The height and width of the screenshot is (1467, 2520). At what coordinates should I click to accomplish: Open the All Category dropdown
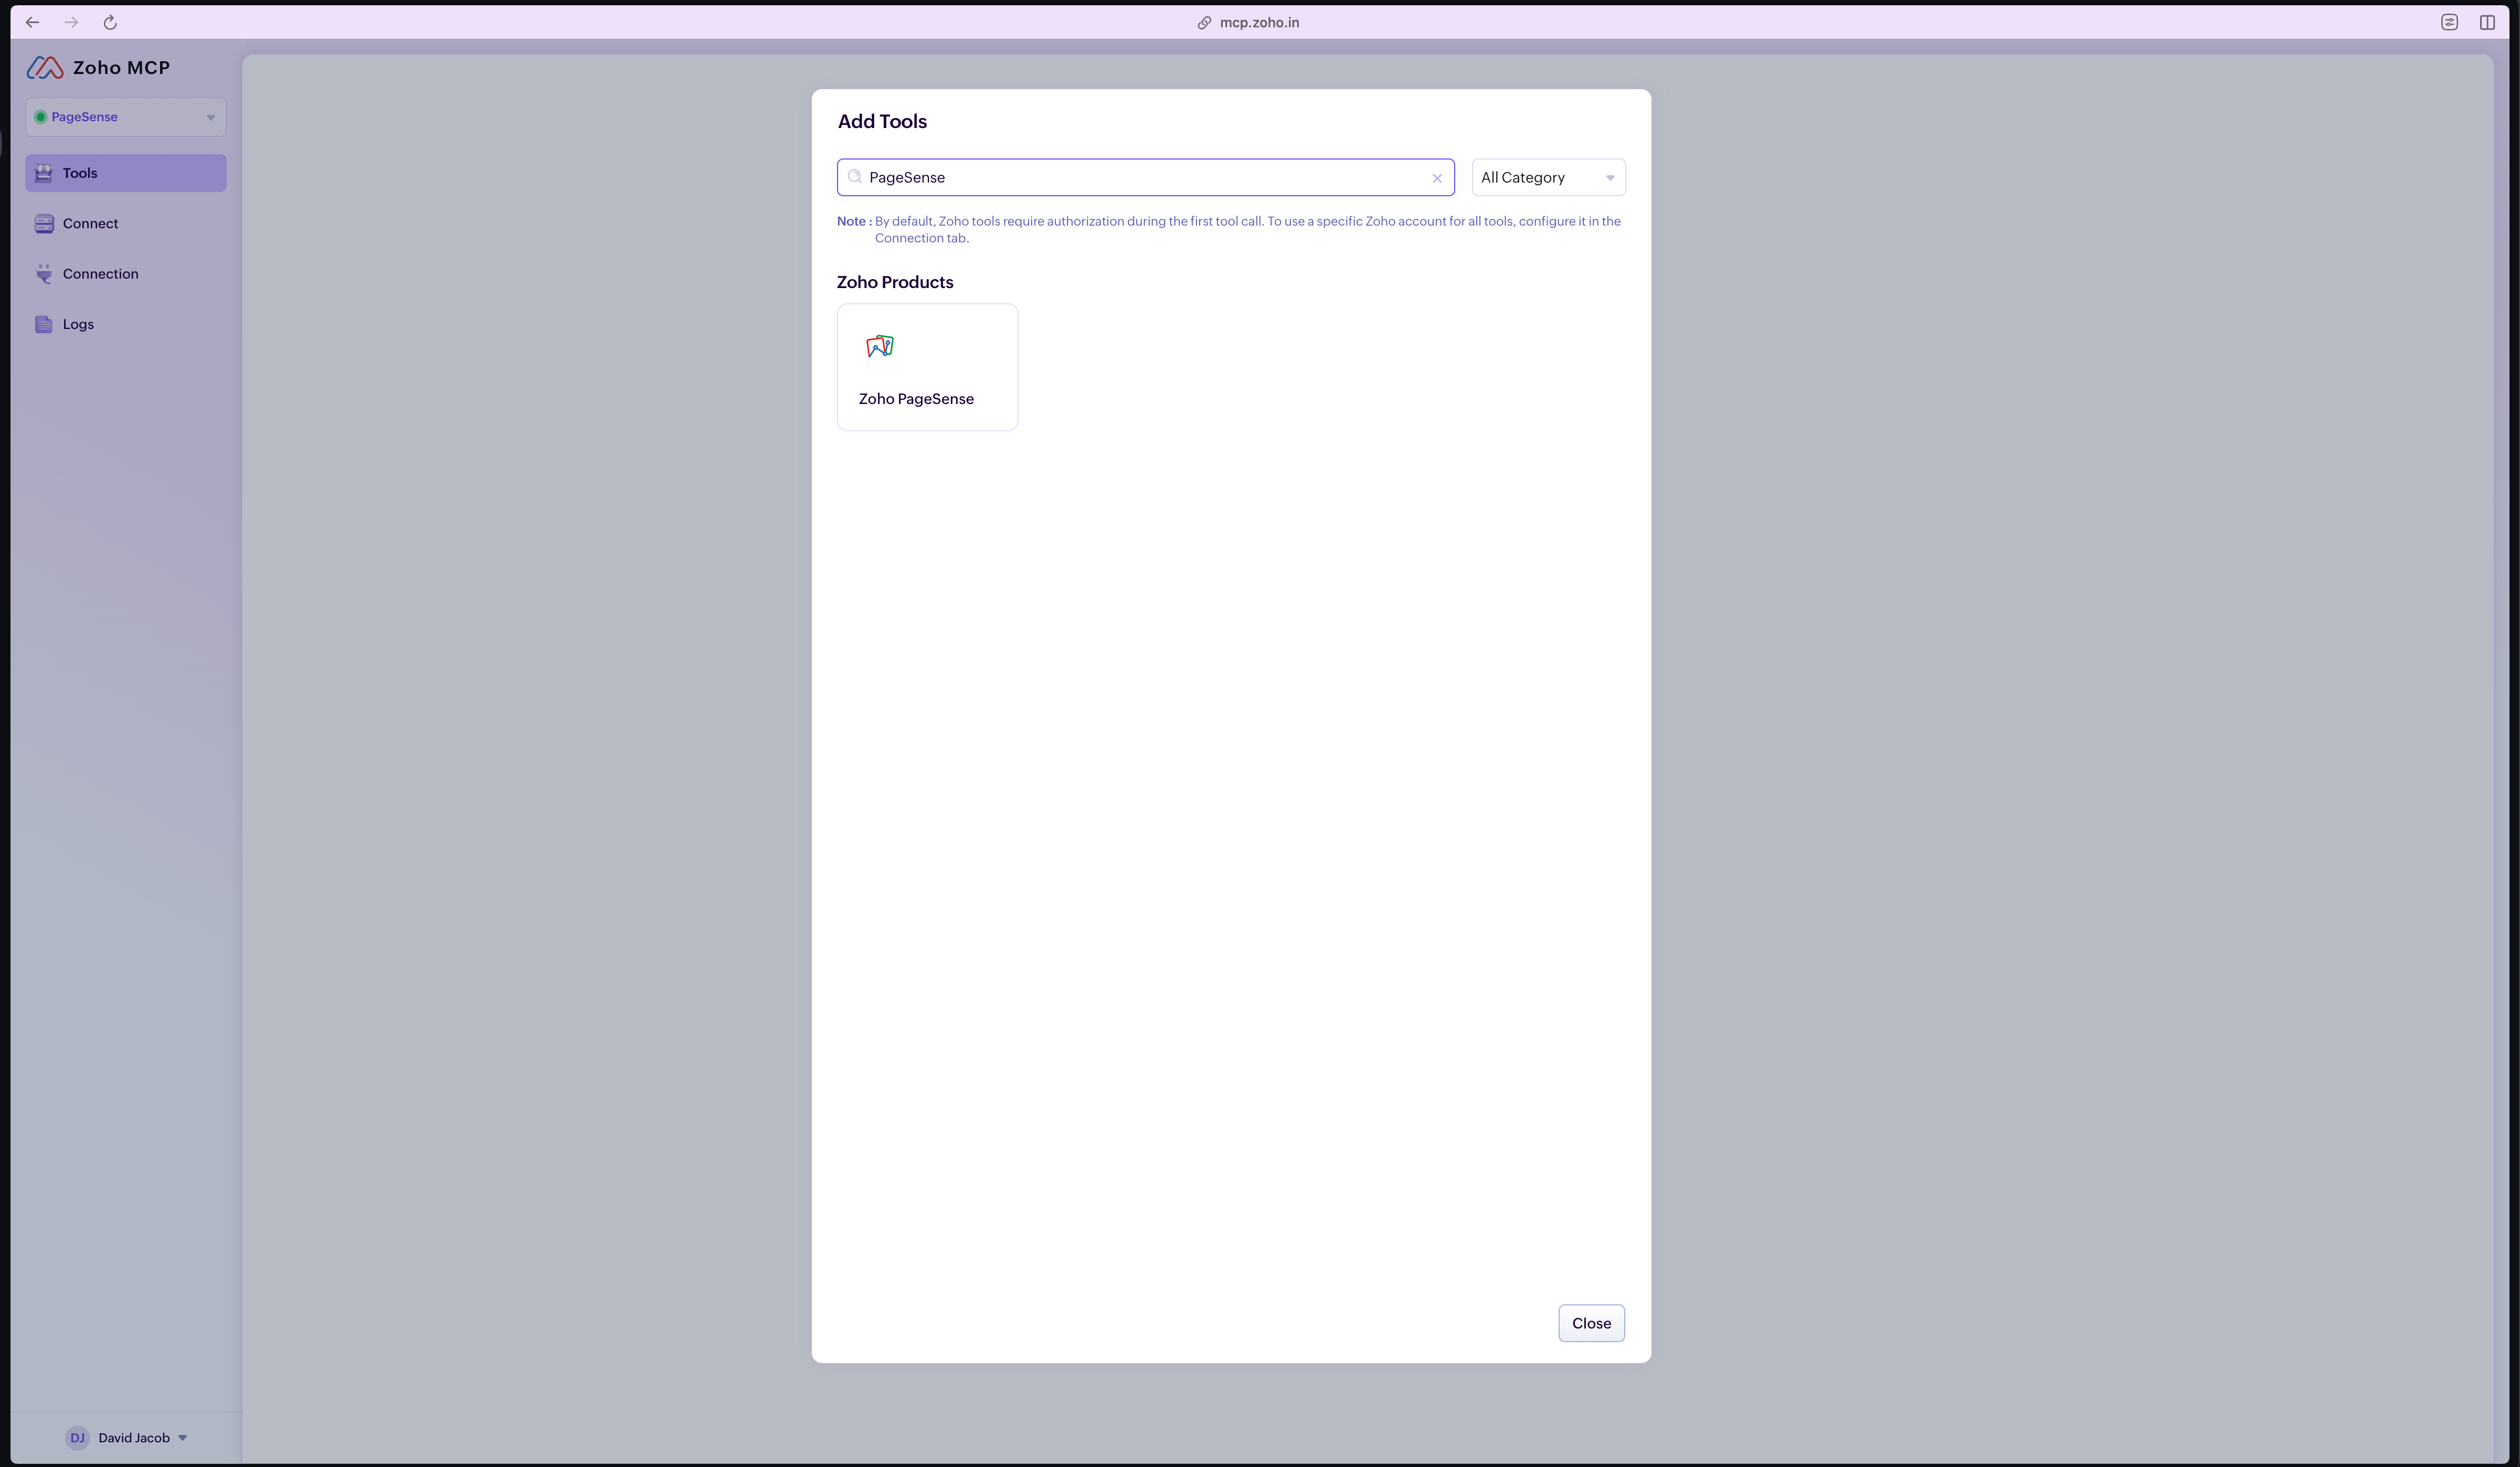pos(1548,177)
